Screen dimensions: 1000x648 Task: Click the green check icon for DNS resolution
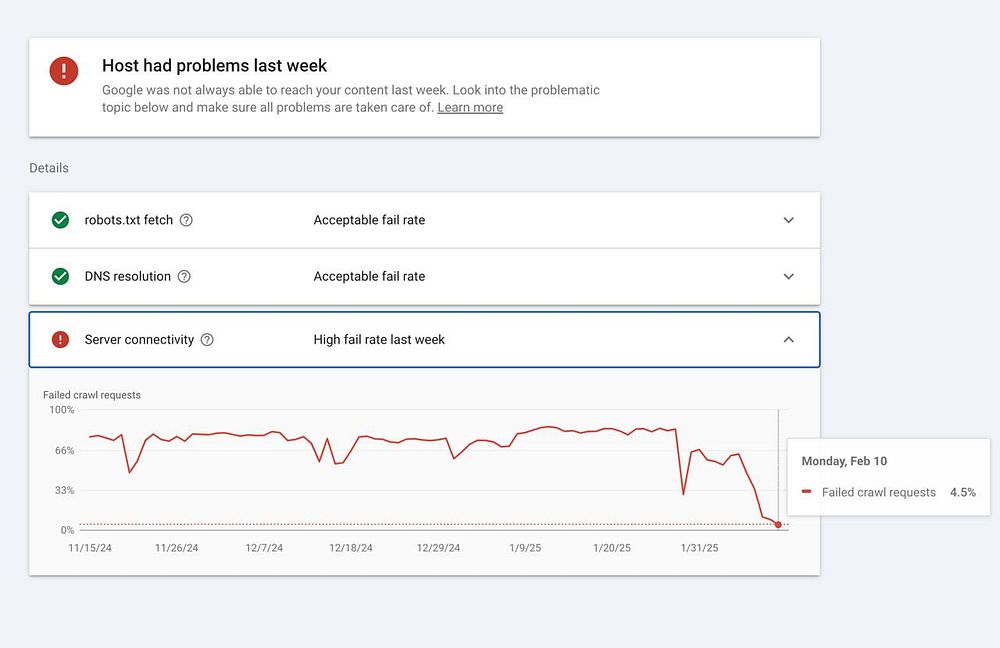[60, 276]
